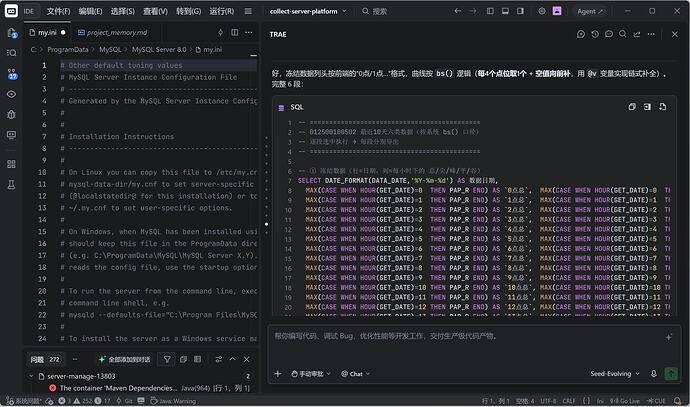Click the Trae logo at top left

(x=11, y=11)
